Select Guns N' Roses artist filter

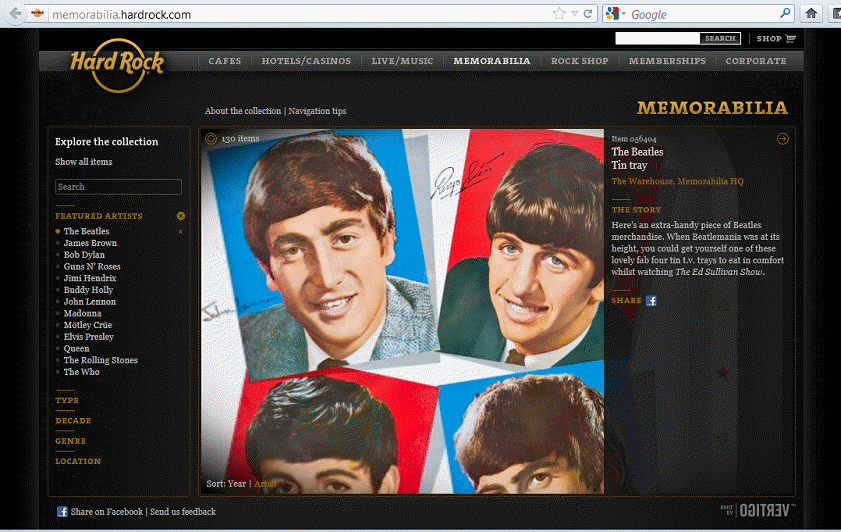pos(92,267)
